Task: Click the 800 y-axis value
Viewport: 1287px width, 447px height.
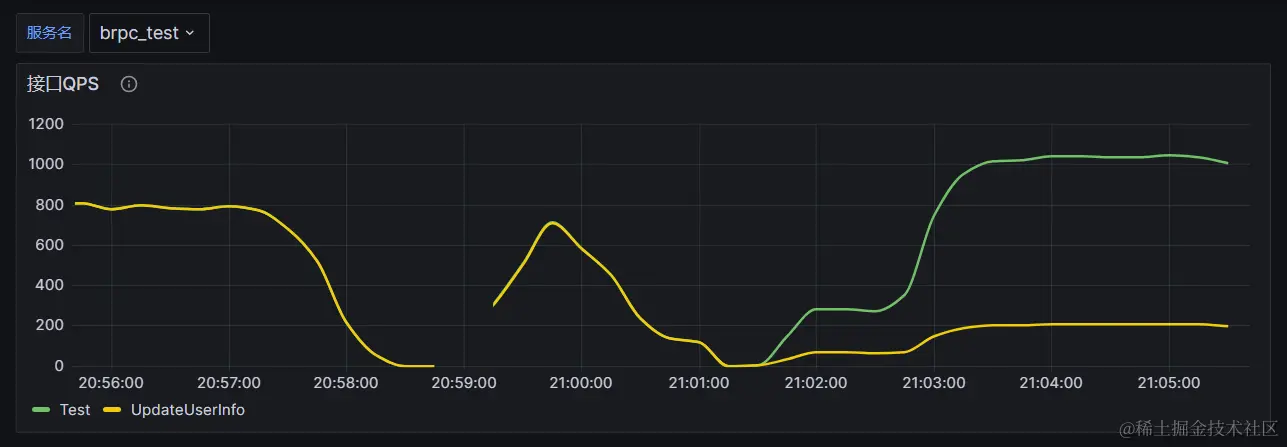Action: [x=50, y=205]
